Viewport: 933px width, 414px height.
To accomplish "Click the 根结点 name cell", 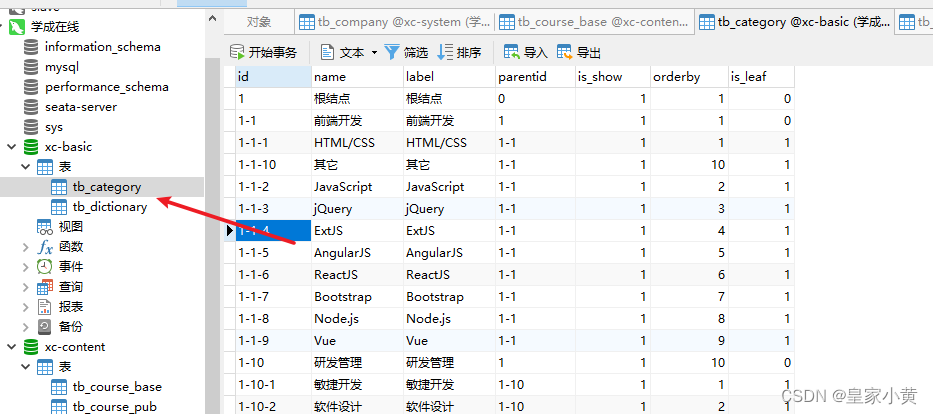I will (x=357, y=99).
